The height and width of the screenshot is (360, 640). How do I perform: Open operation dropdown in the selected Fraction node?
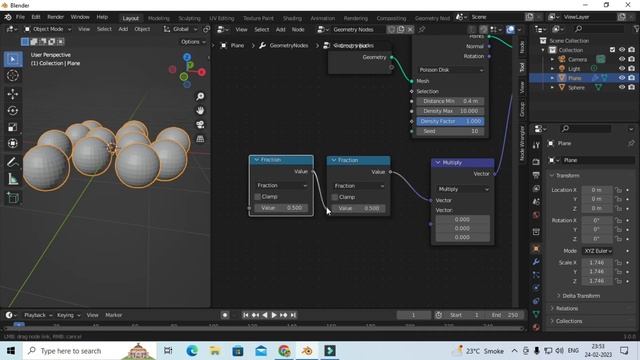click(x=281, y=185)
